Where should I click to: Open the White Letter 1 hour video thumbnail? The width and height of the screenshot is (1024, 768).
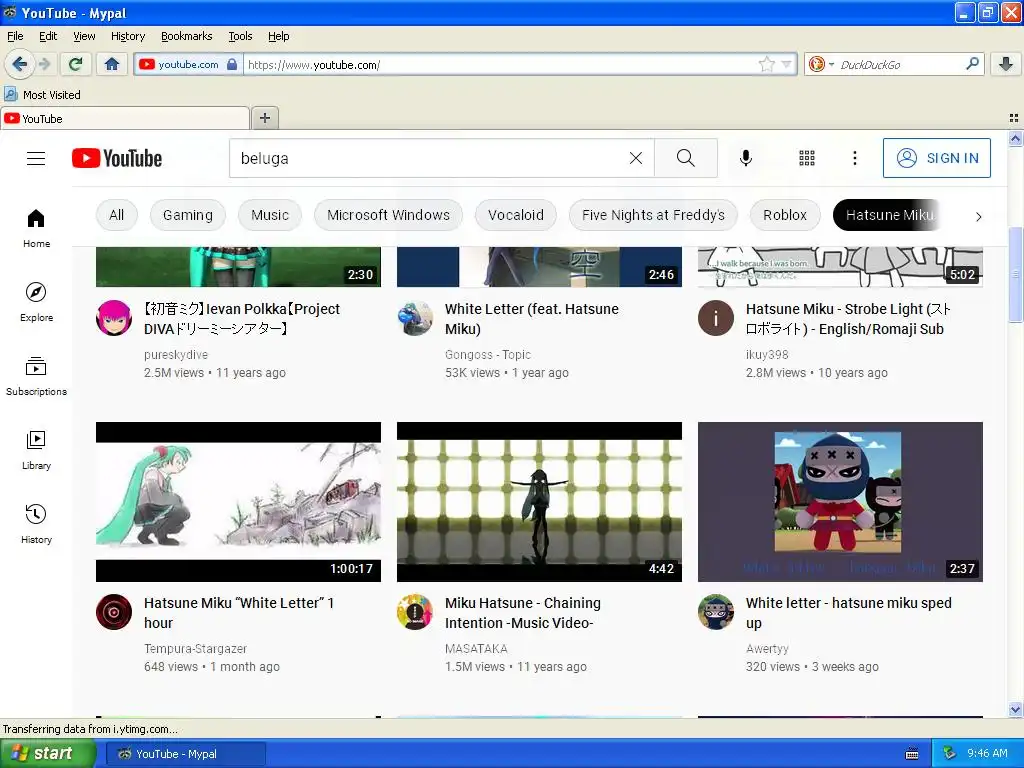click(238, 502)
